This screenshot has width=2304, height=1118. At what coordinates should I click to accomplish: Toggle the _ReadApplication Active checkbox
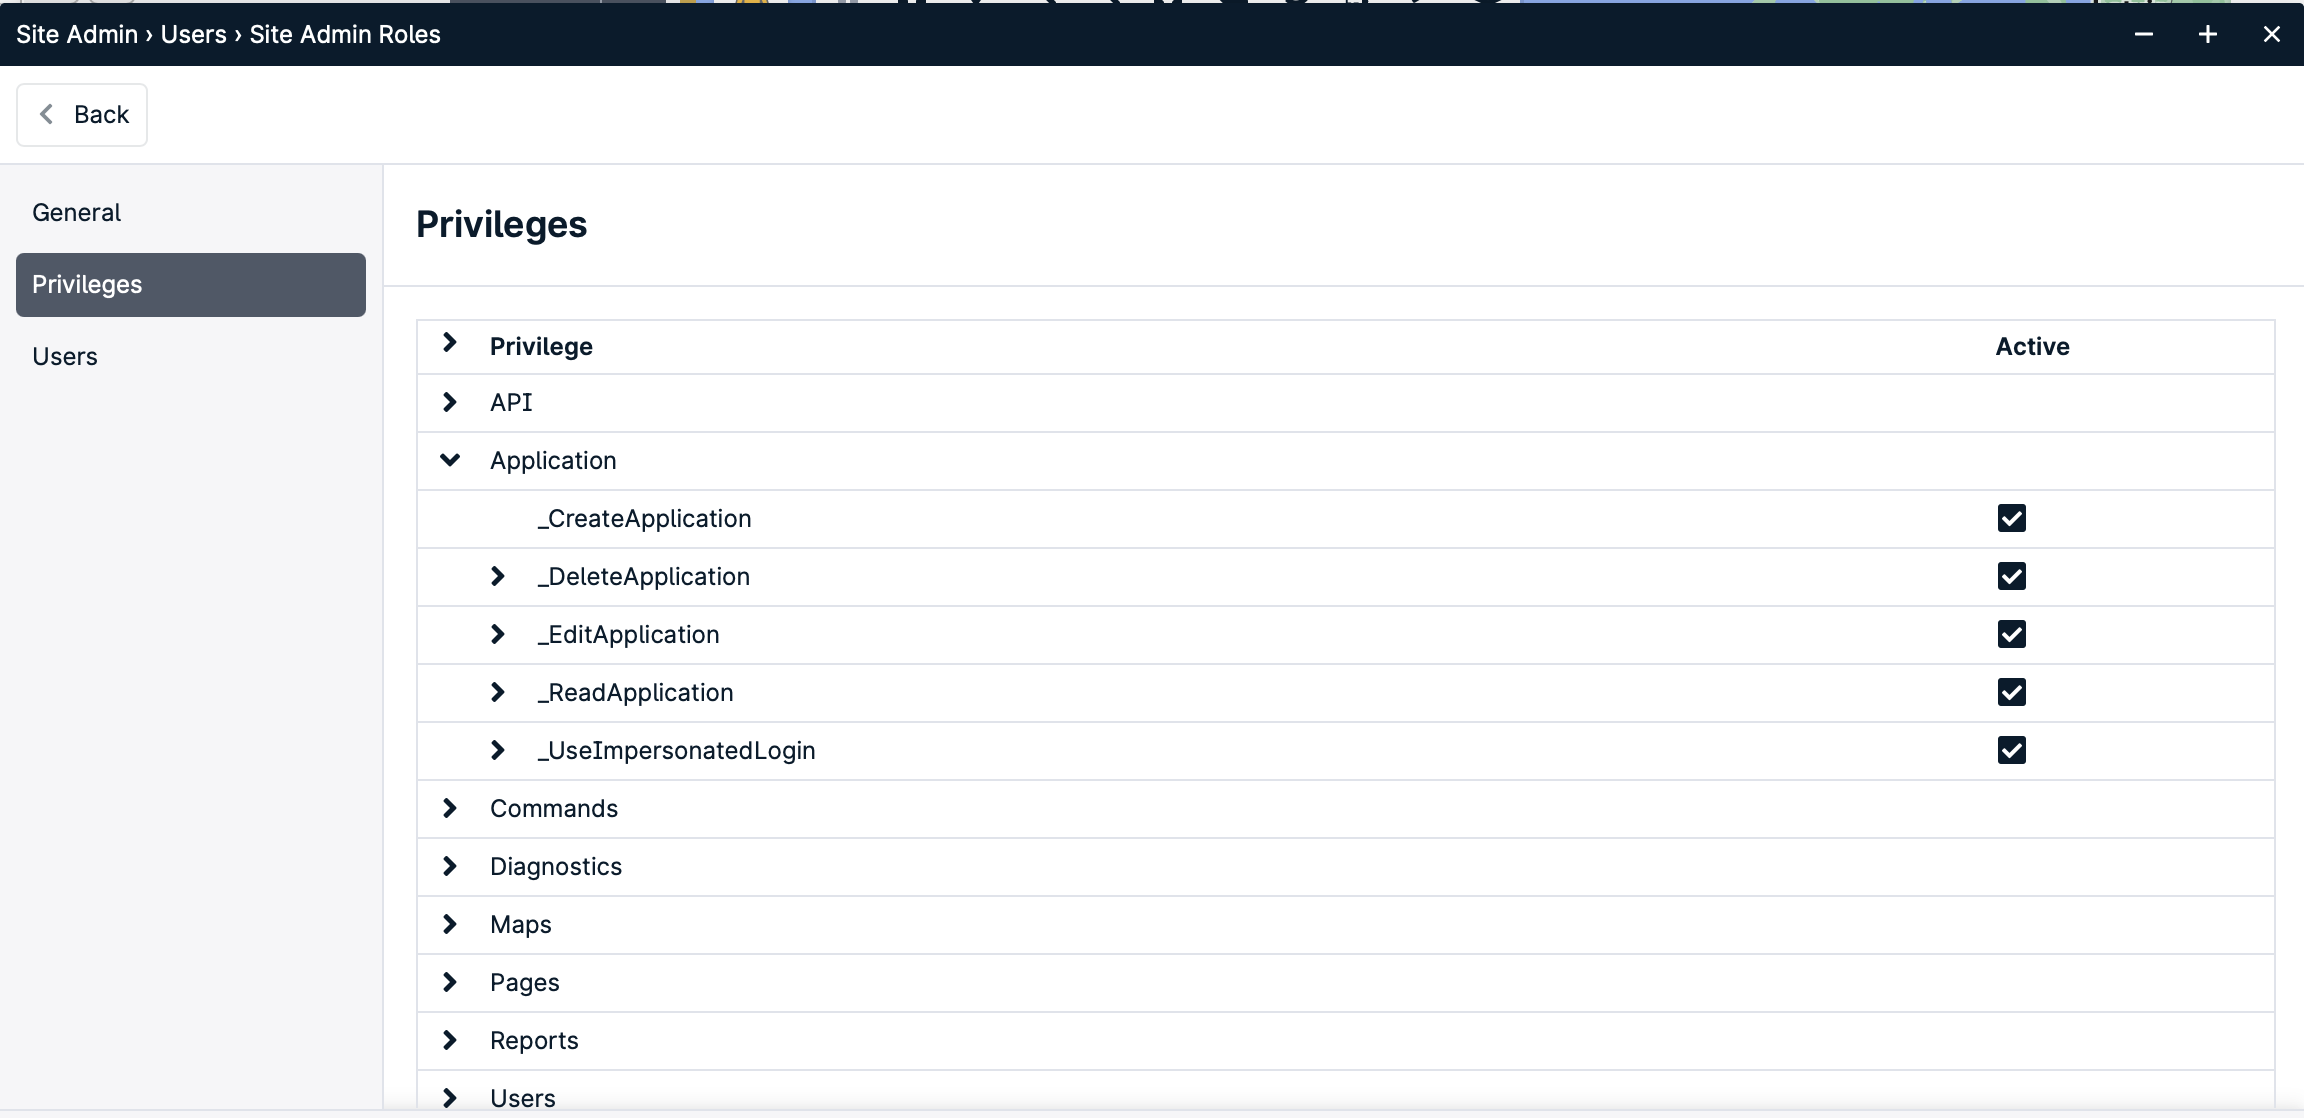click(x=2012, y=692)
